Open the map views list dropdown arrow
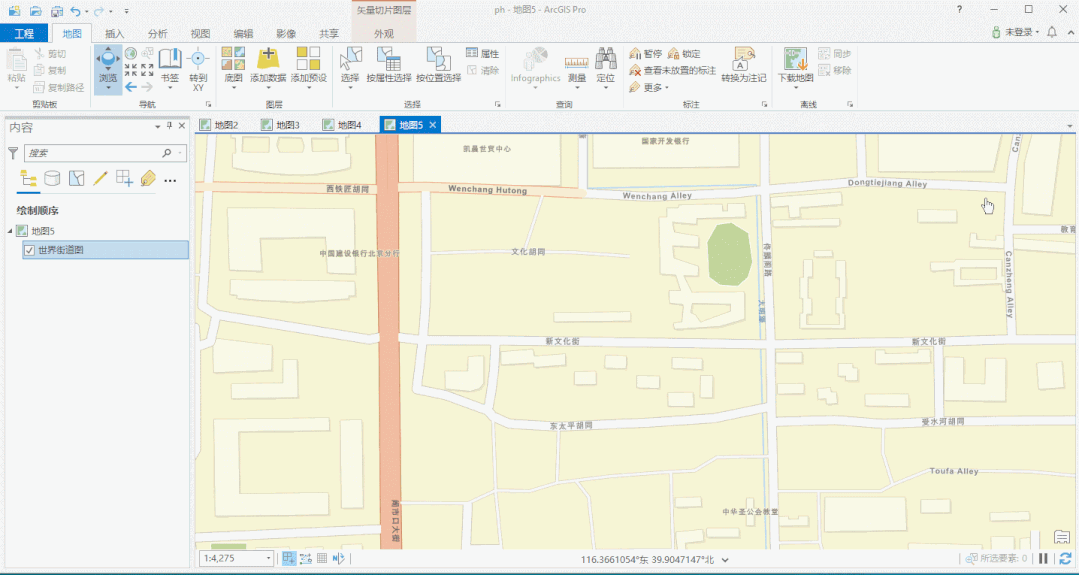Image resolution: width=1079 pixels, height=575 pixels. click(x=1070, y=127)
